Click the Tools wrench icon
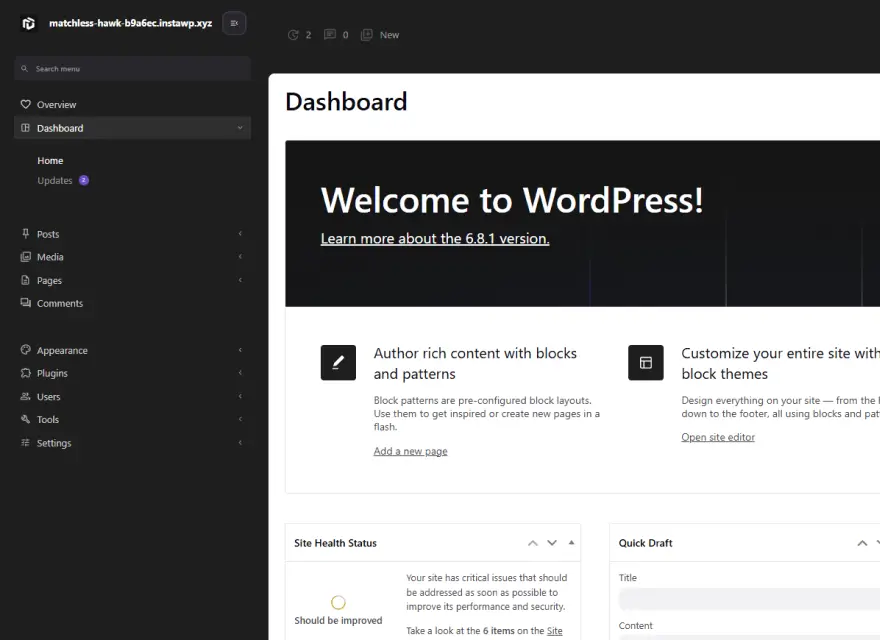The image size is (880, 640). (25, 419)
